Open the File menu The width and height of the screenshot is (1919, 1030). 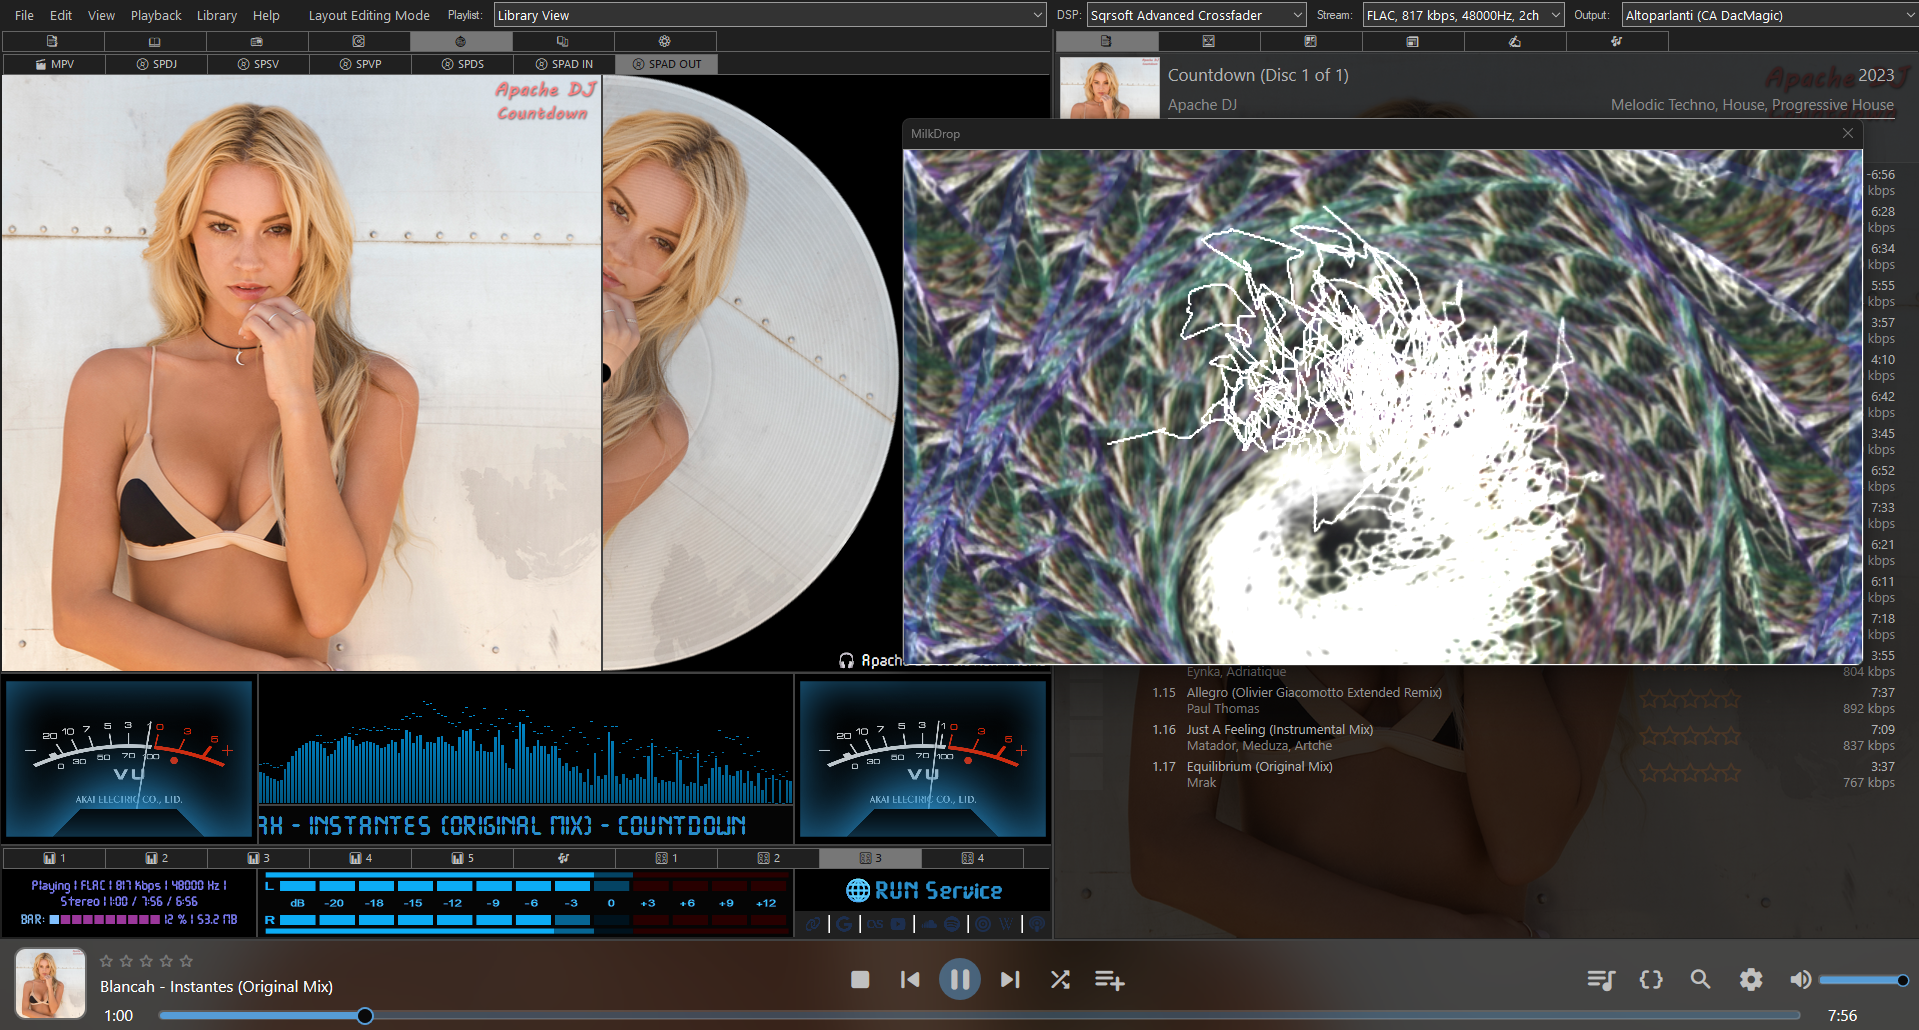coord(24,15)
